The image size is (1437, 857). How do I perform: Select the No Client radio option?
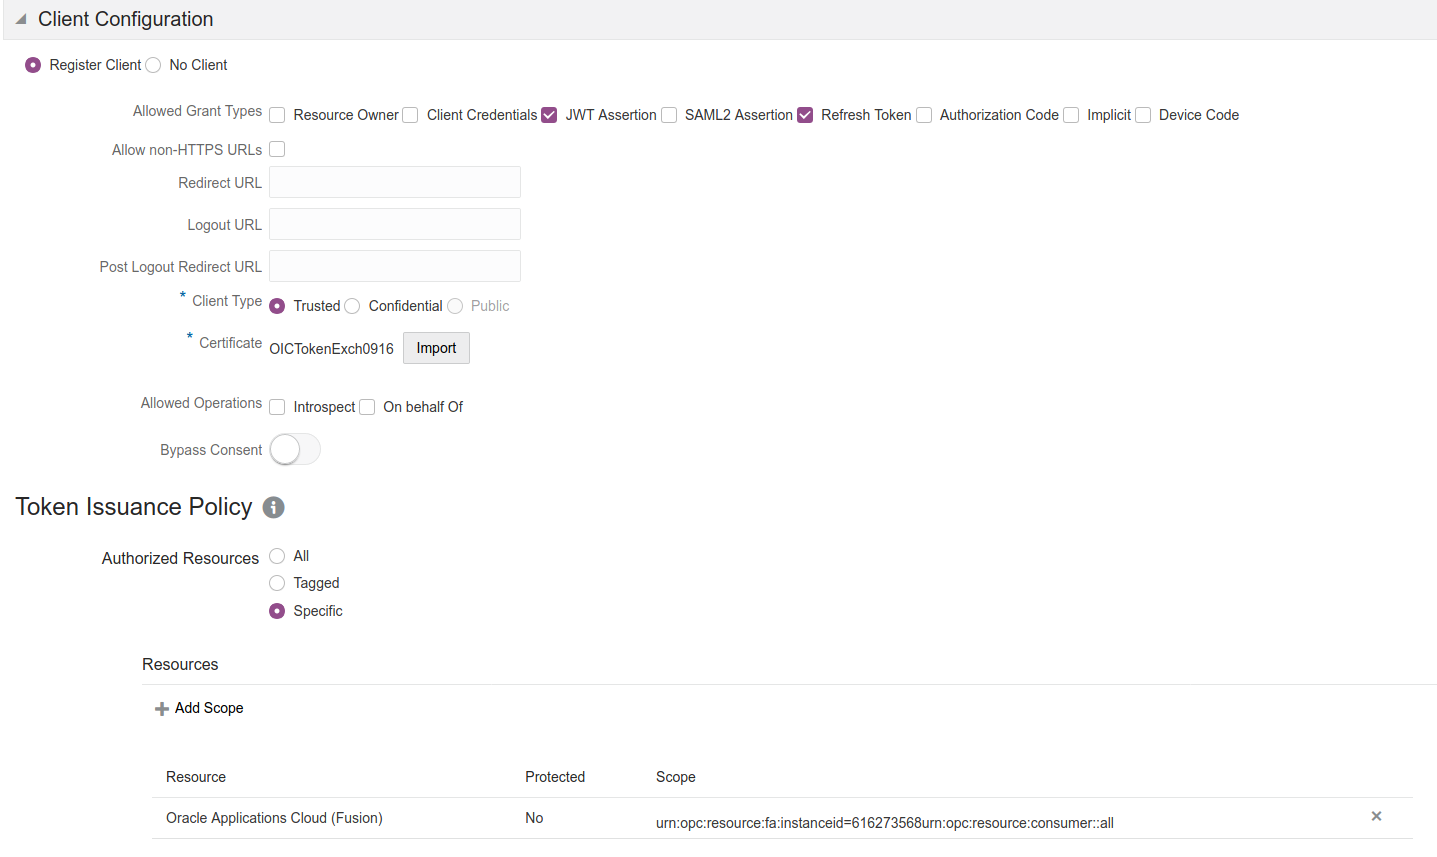click(x=153, y=65)
